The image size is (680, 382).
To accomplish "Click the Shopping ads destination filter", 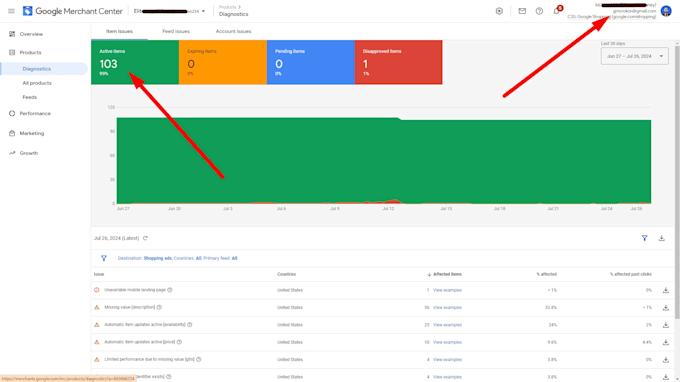I will pos(157,258).
